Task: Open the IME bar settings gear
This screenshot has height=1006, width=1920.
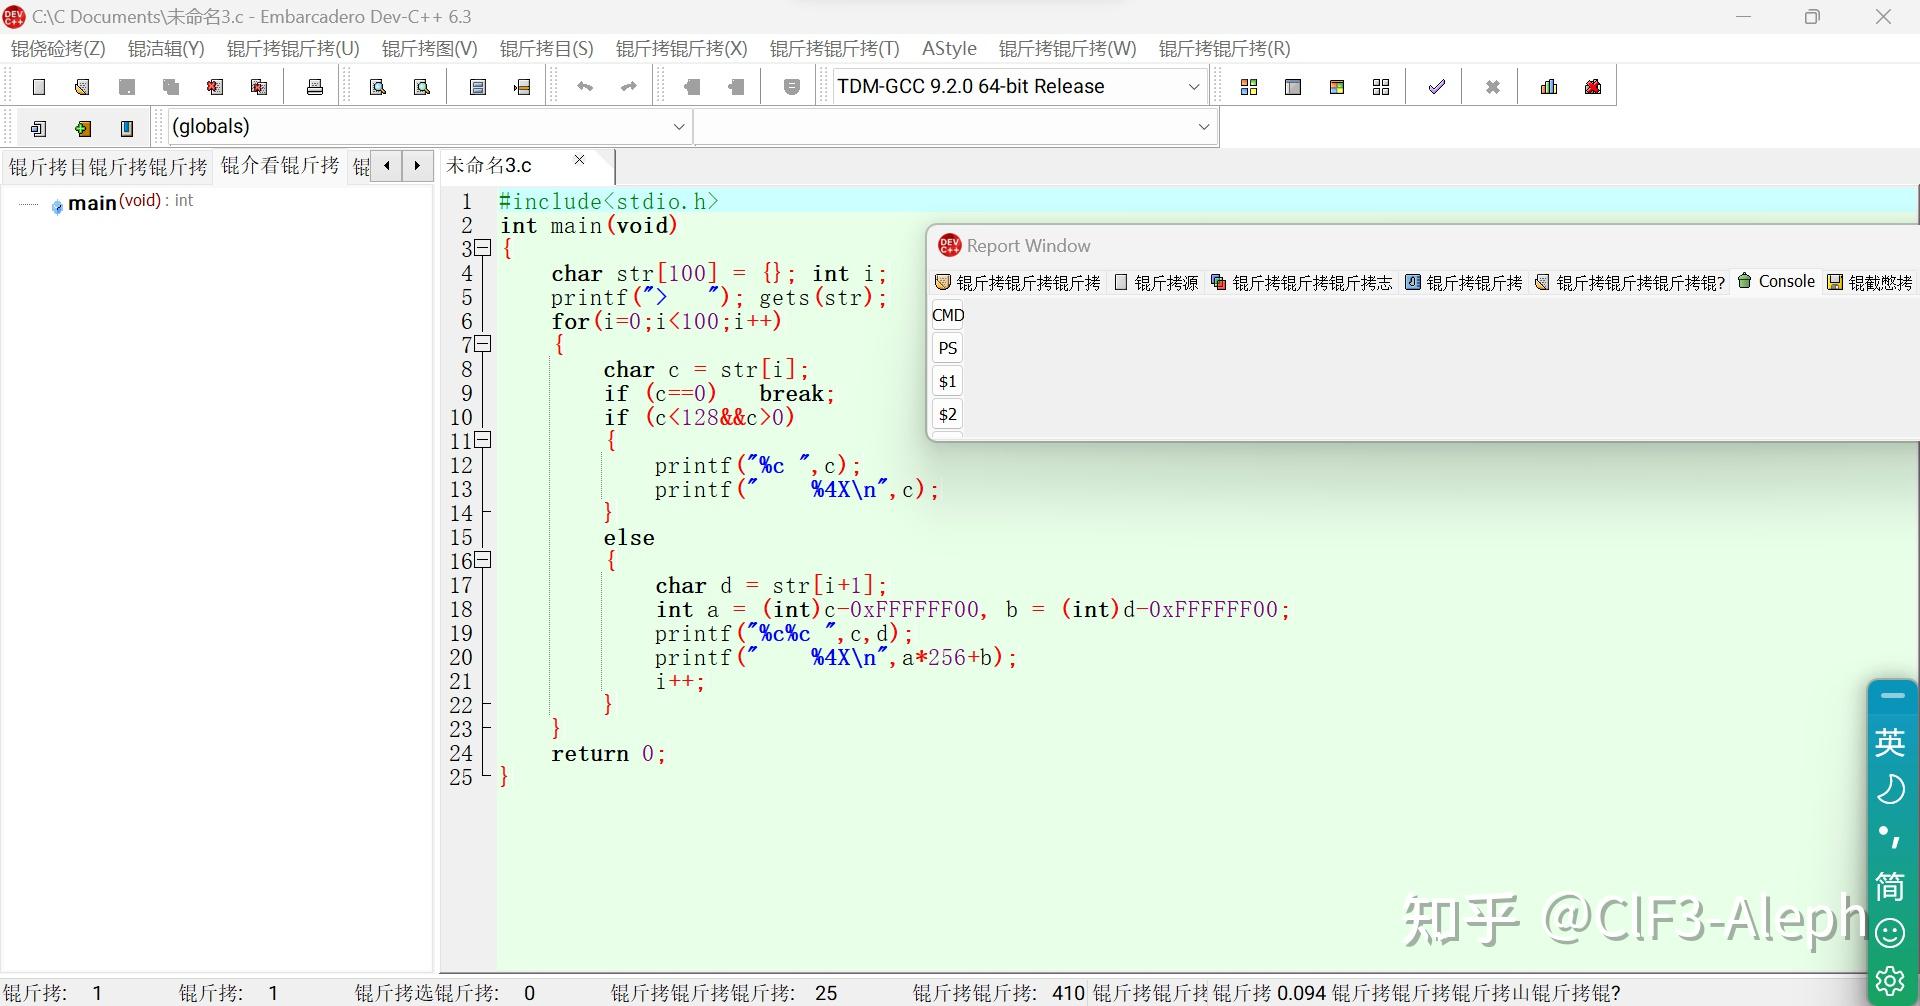Action: point(1890,982)
